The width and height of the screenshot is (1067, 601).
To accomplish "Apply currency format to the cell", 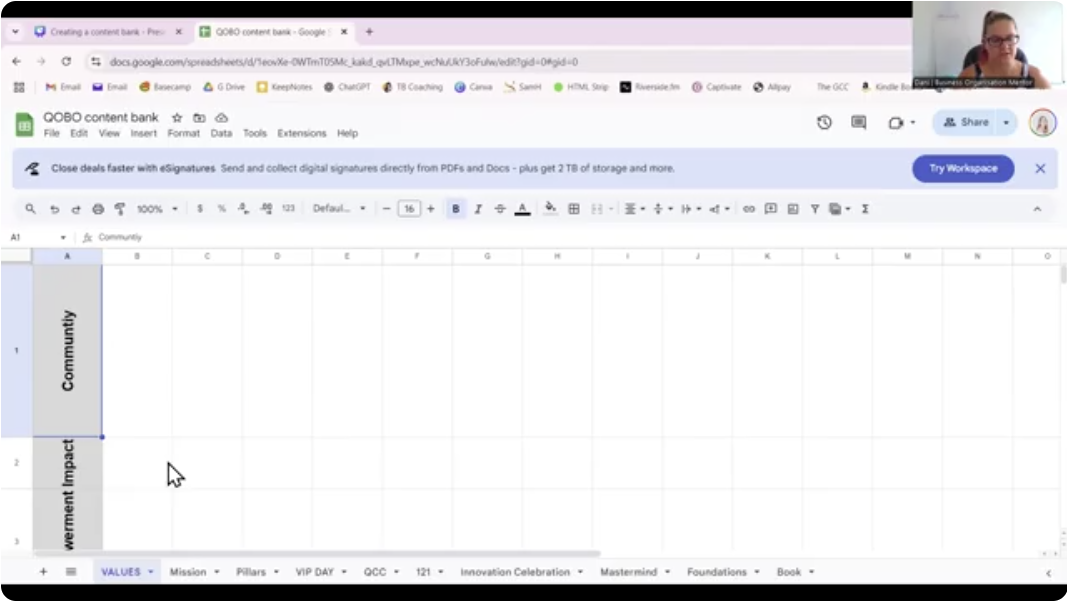I will pos(199,209).
